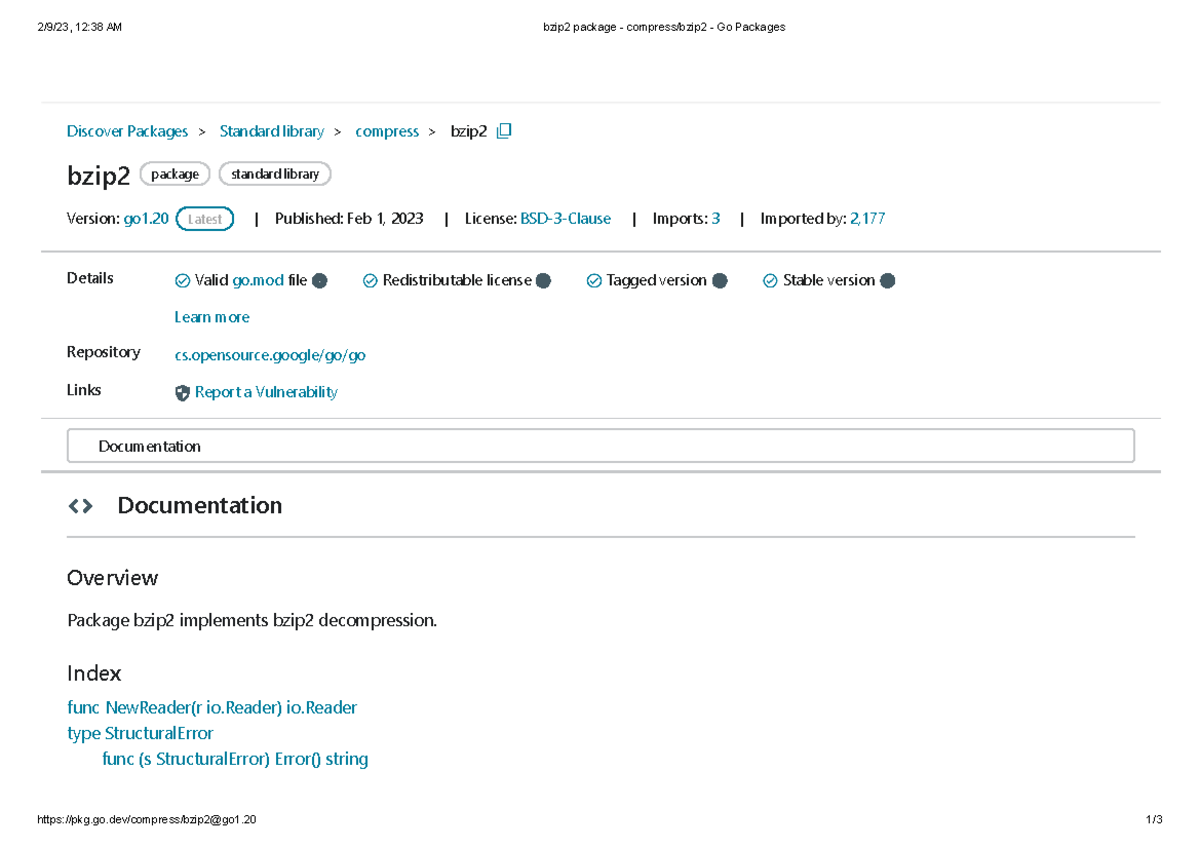The width and height of the screenshot is (1200, 848).
Task: Select the Standard library breadcrumb entry
Action: click(x=271, y=131)
